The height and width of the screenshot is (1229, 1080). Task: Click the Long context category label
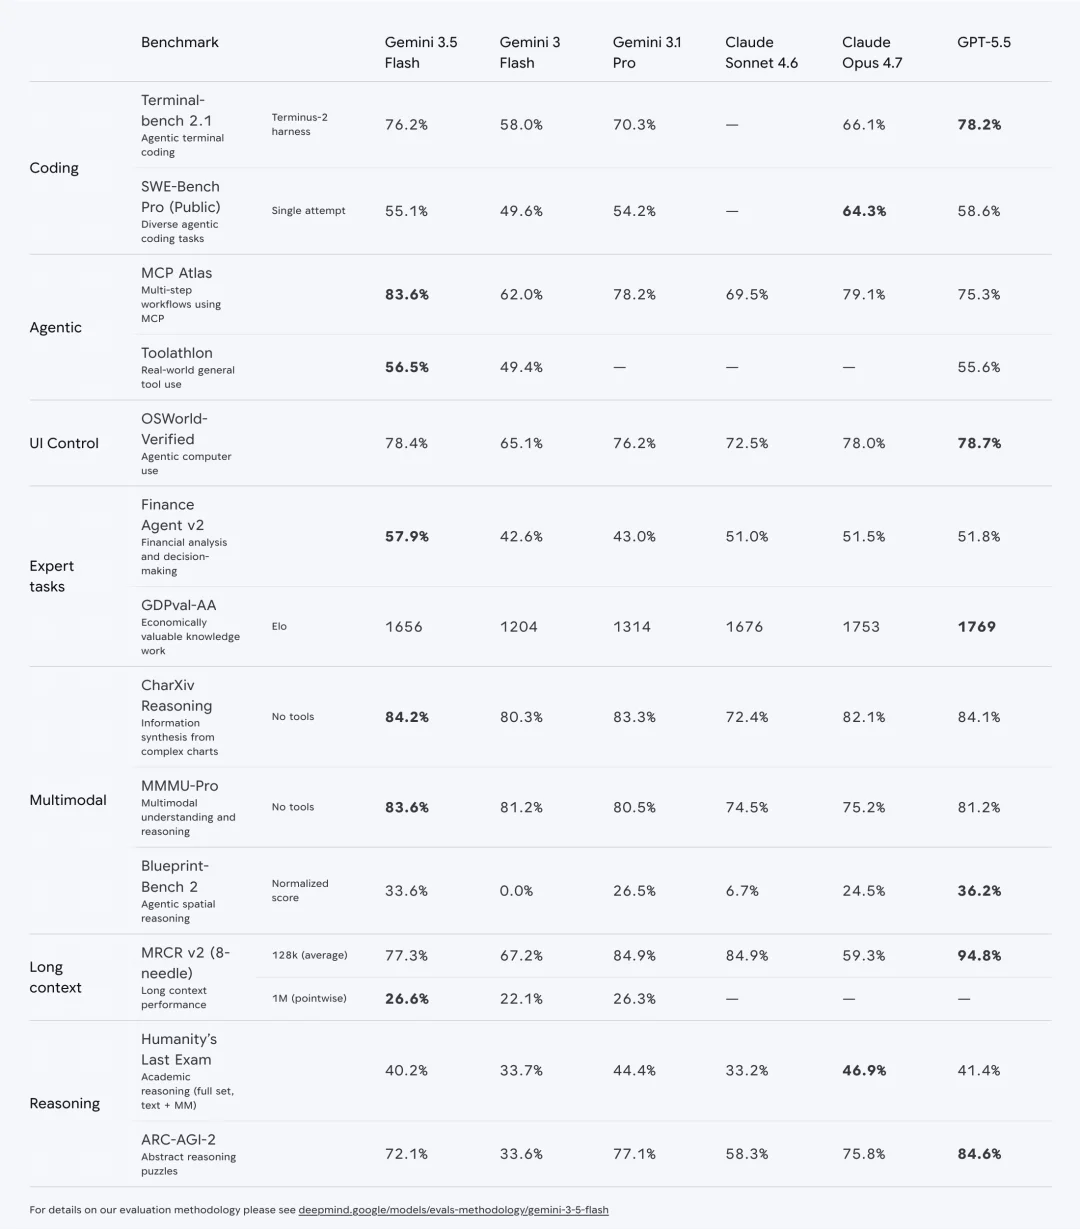coord(55,977)
